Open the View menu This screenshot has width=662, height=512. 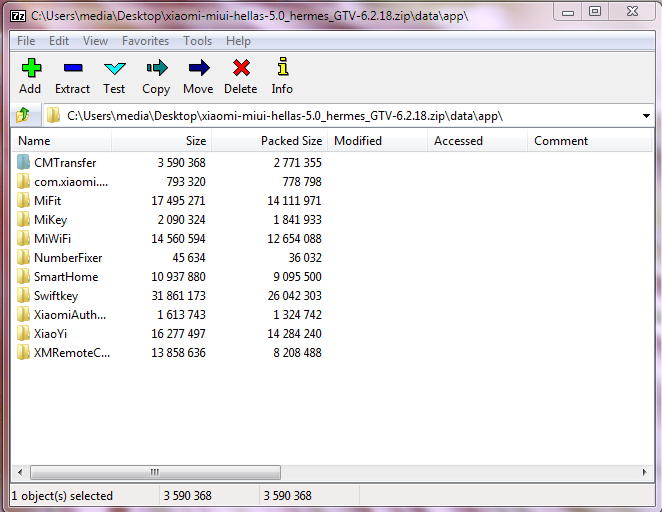95,41
